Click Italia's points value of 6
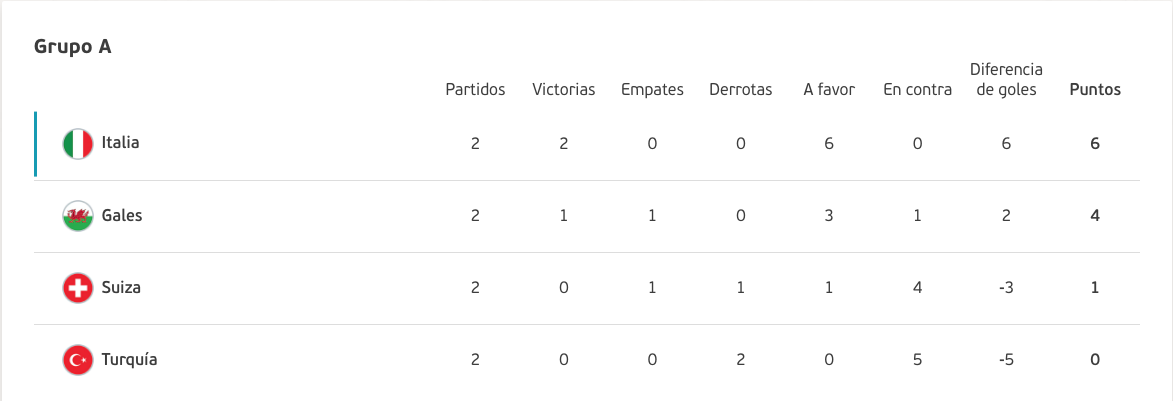The image size is (1173, 401). tap(1095, 144)
